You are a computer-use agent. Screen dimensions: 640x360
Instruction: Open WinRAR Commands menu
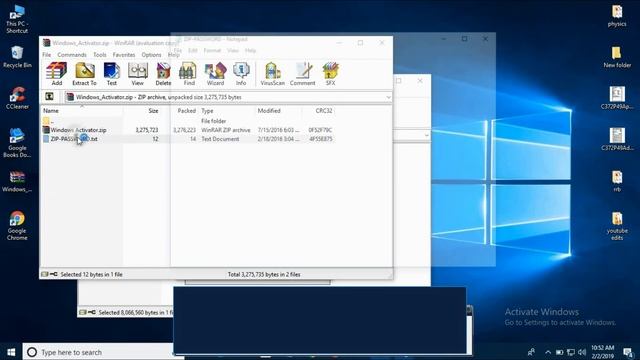[x=72, y=55]
